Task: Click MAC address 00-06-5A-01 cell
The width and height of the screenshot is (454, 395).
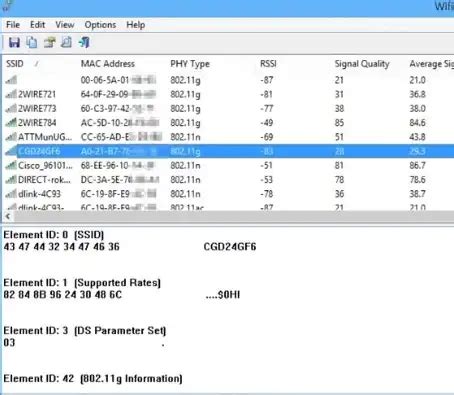Action: point(118,80)
